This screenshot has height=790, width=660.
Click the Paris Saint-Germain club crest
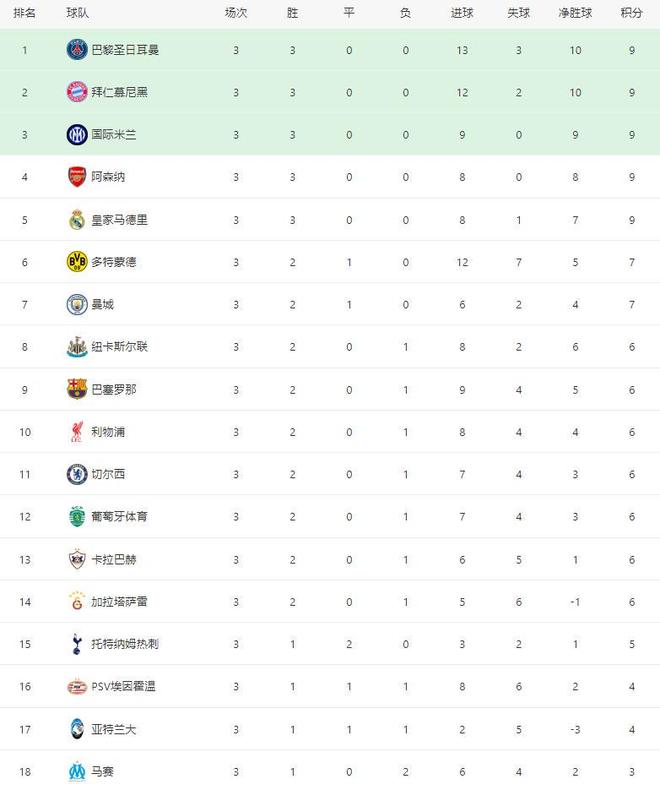(x=77, y=49)
